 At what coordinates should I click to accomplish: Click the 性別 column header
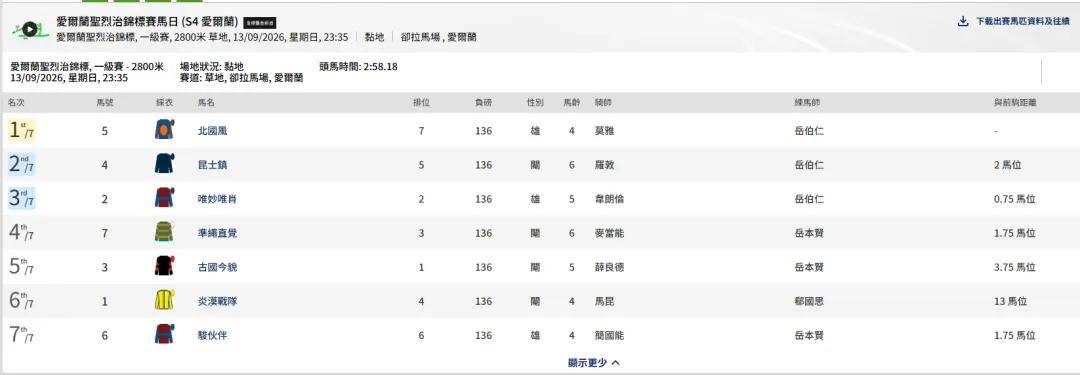click(x=535, y=103)
